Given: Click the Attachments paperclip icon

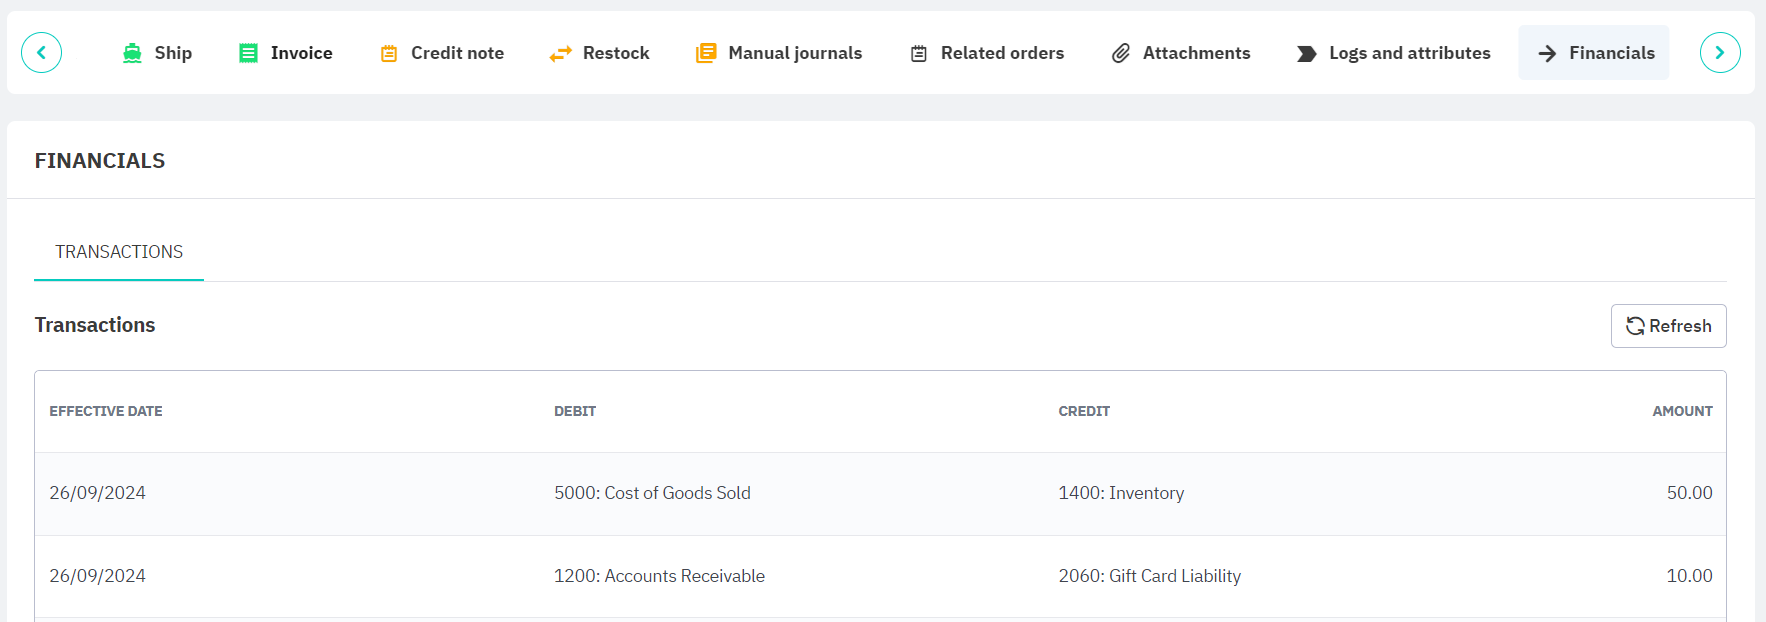Looking at the screenshot, I should tap(1121, 54).
